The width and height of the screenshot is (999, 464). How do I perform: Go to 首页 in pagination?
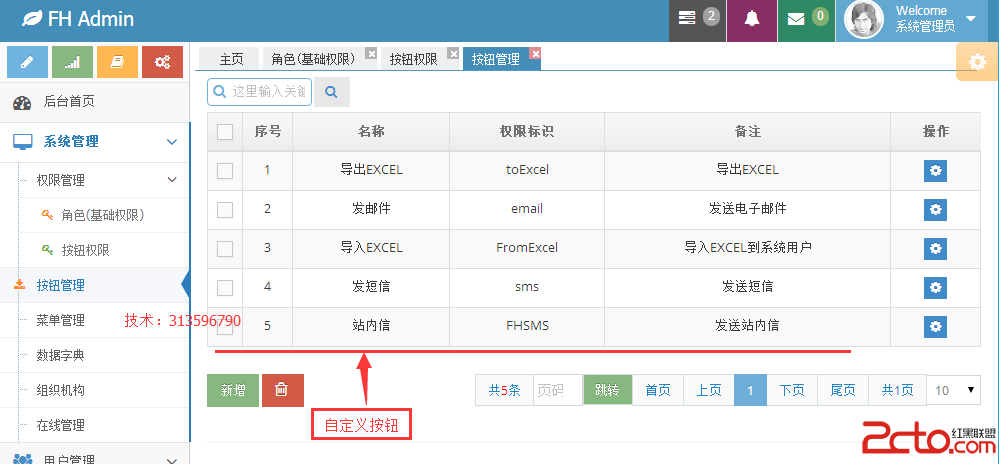[x=658, y=390]
